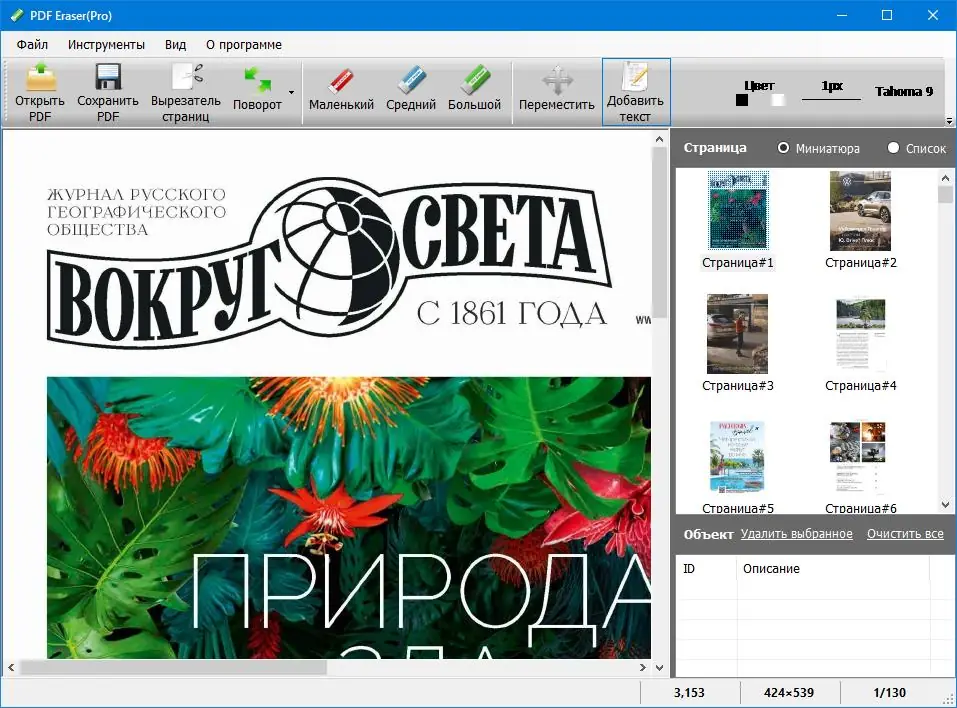957x708 pixels.
Task: Click the thumbnail panel scroll-up arrow
Action: click(945, 178)
